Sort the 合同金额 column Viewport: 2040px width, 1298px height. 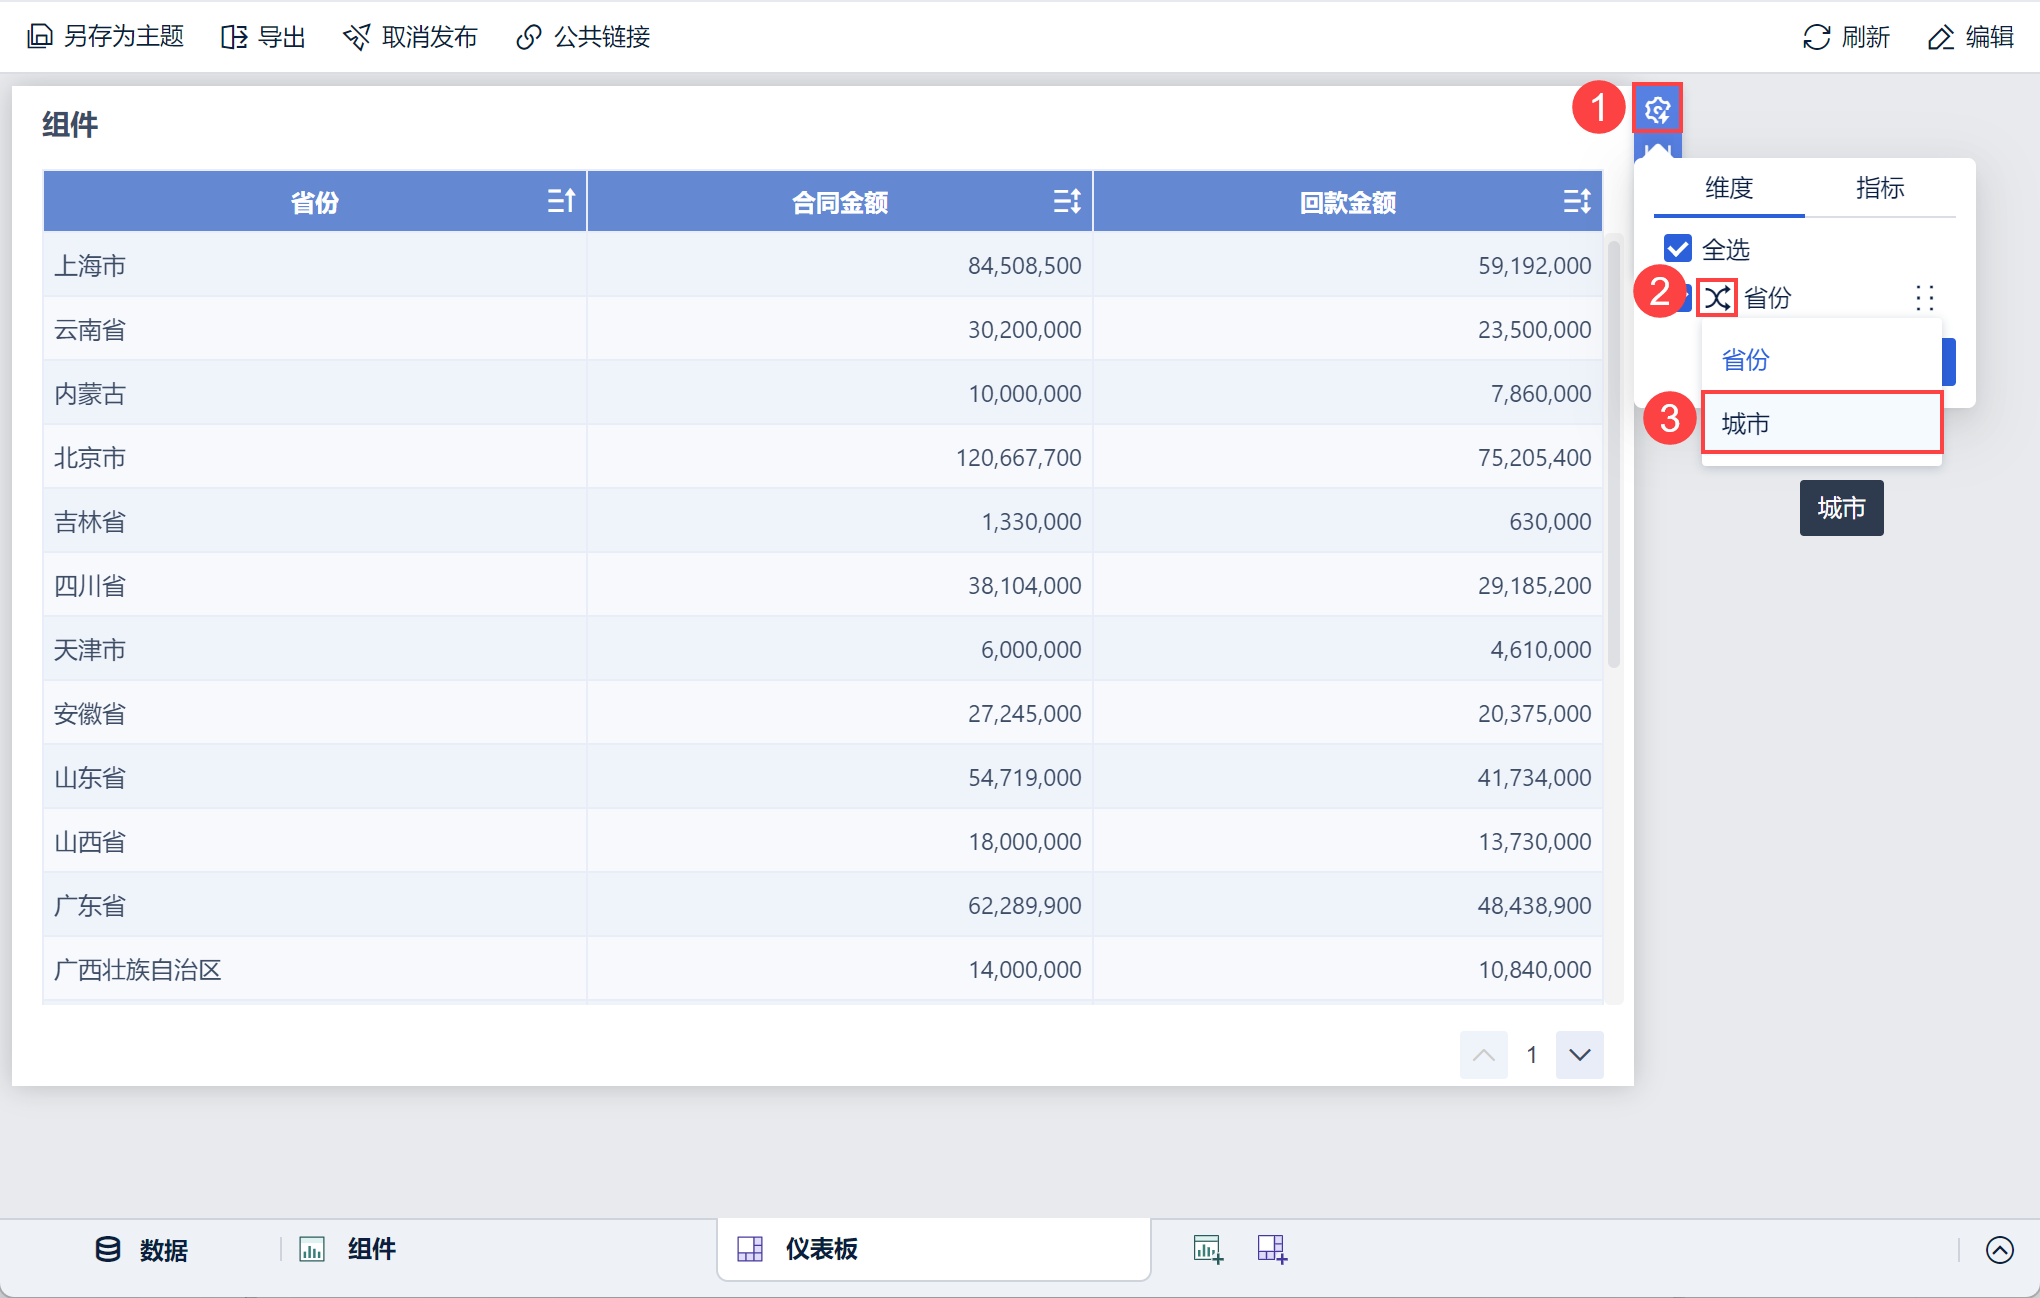point(1067,202)
